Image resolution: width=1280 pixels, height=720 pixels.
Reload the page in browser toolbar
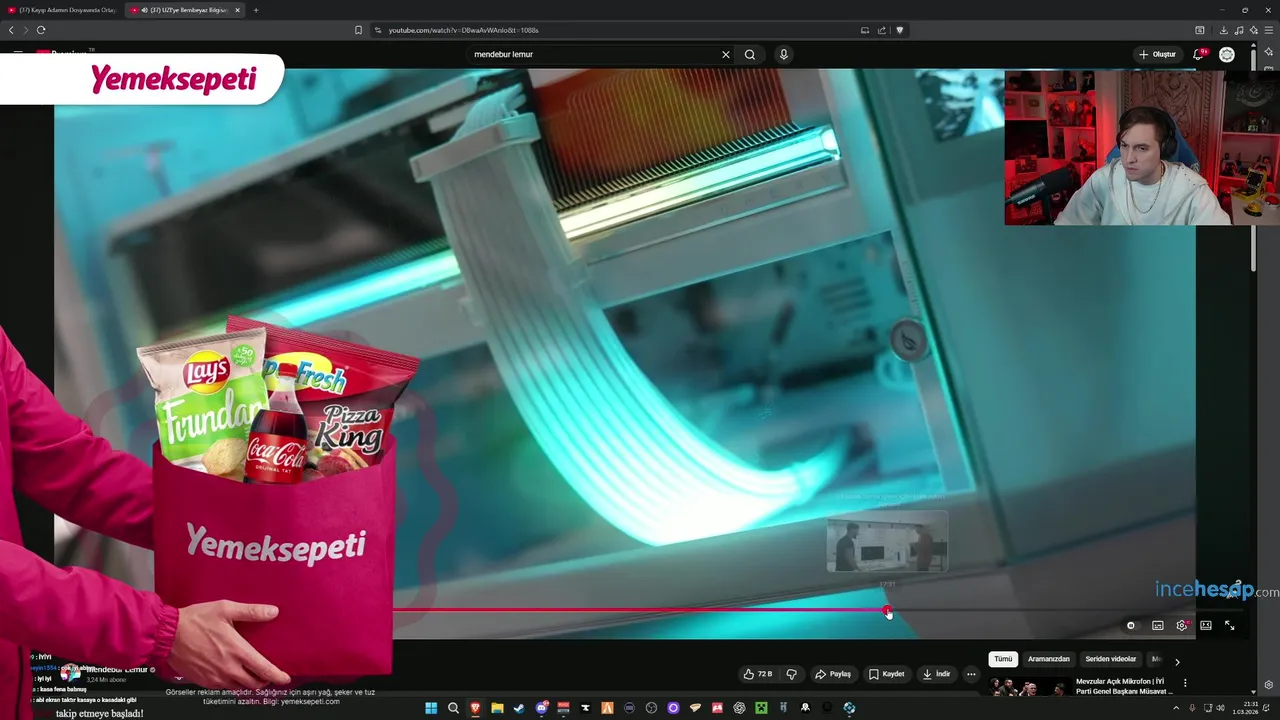coord(41,30)
